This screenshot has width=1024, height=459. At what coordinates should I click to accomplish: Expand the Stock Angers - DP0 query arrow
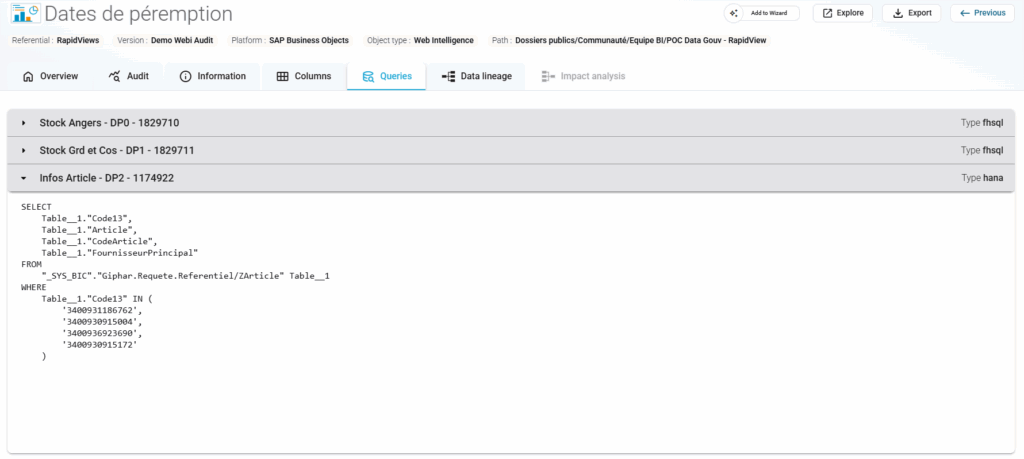coord(24,123)
